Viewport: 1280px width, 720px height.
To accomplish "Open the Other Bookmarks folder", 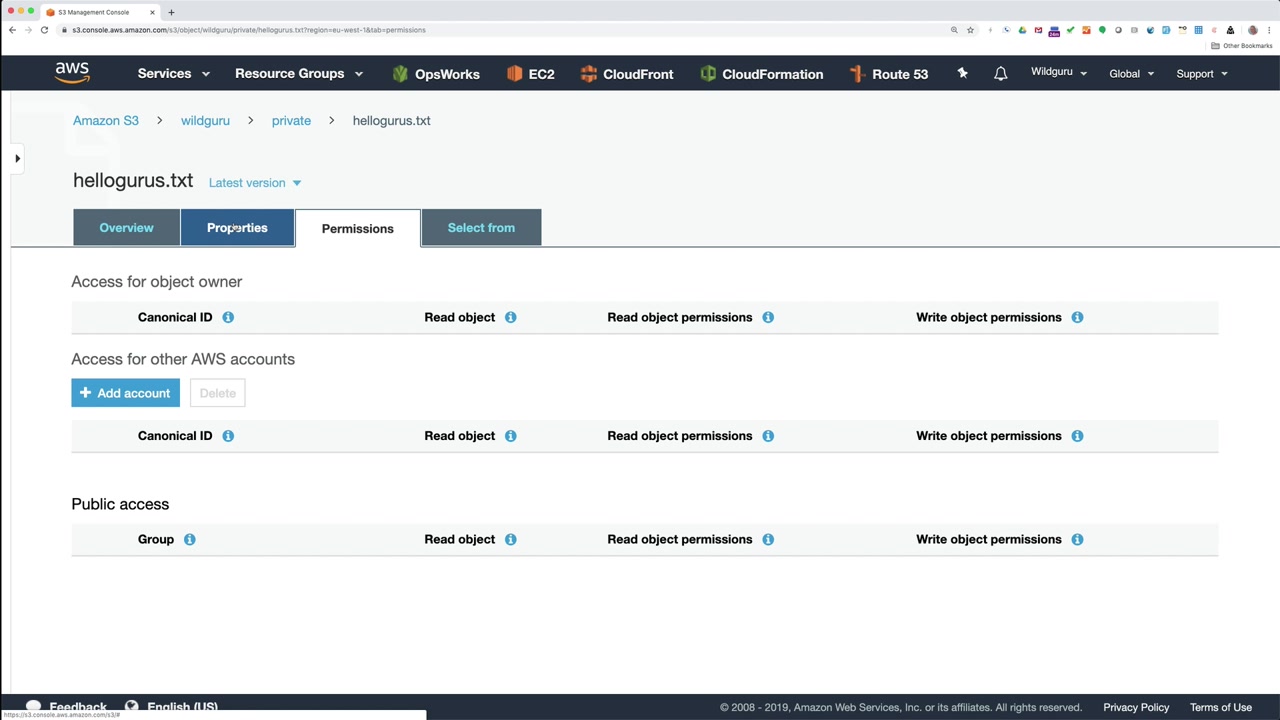I will click(x=1242, y=46).
